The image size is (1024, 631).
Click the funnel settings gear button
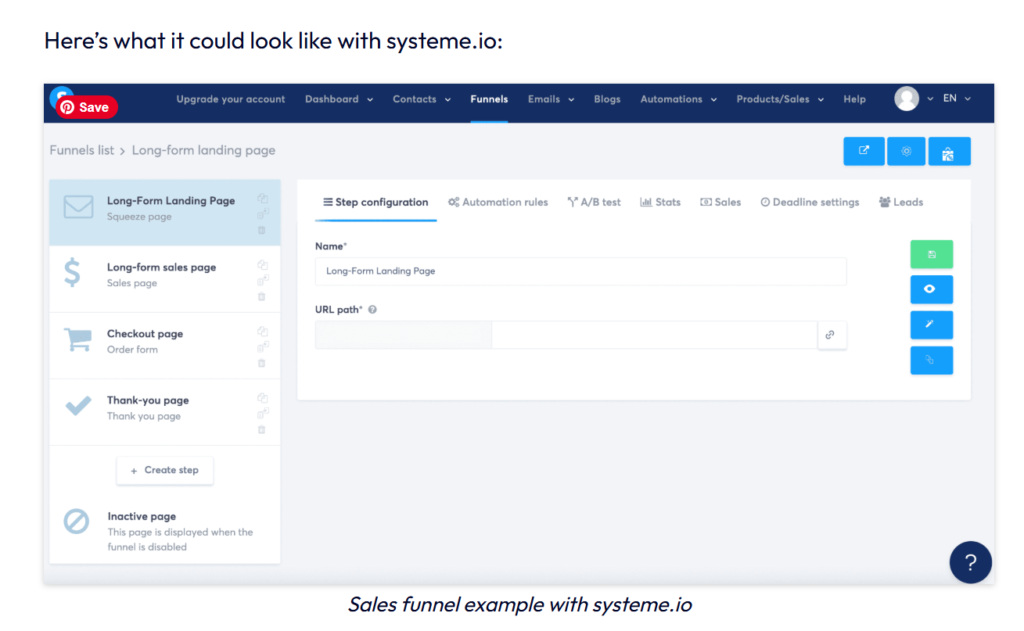(x=906, y=151)
